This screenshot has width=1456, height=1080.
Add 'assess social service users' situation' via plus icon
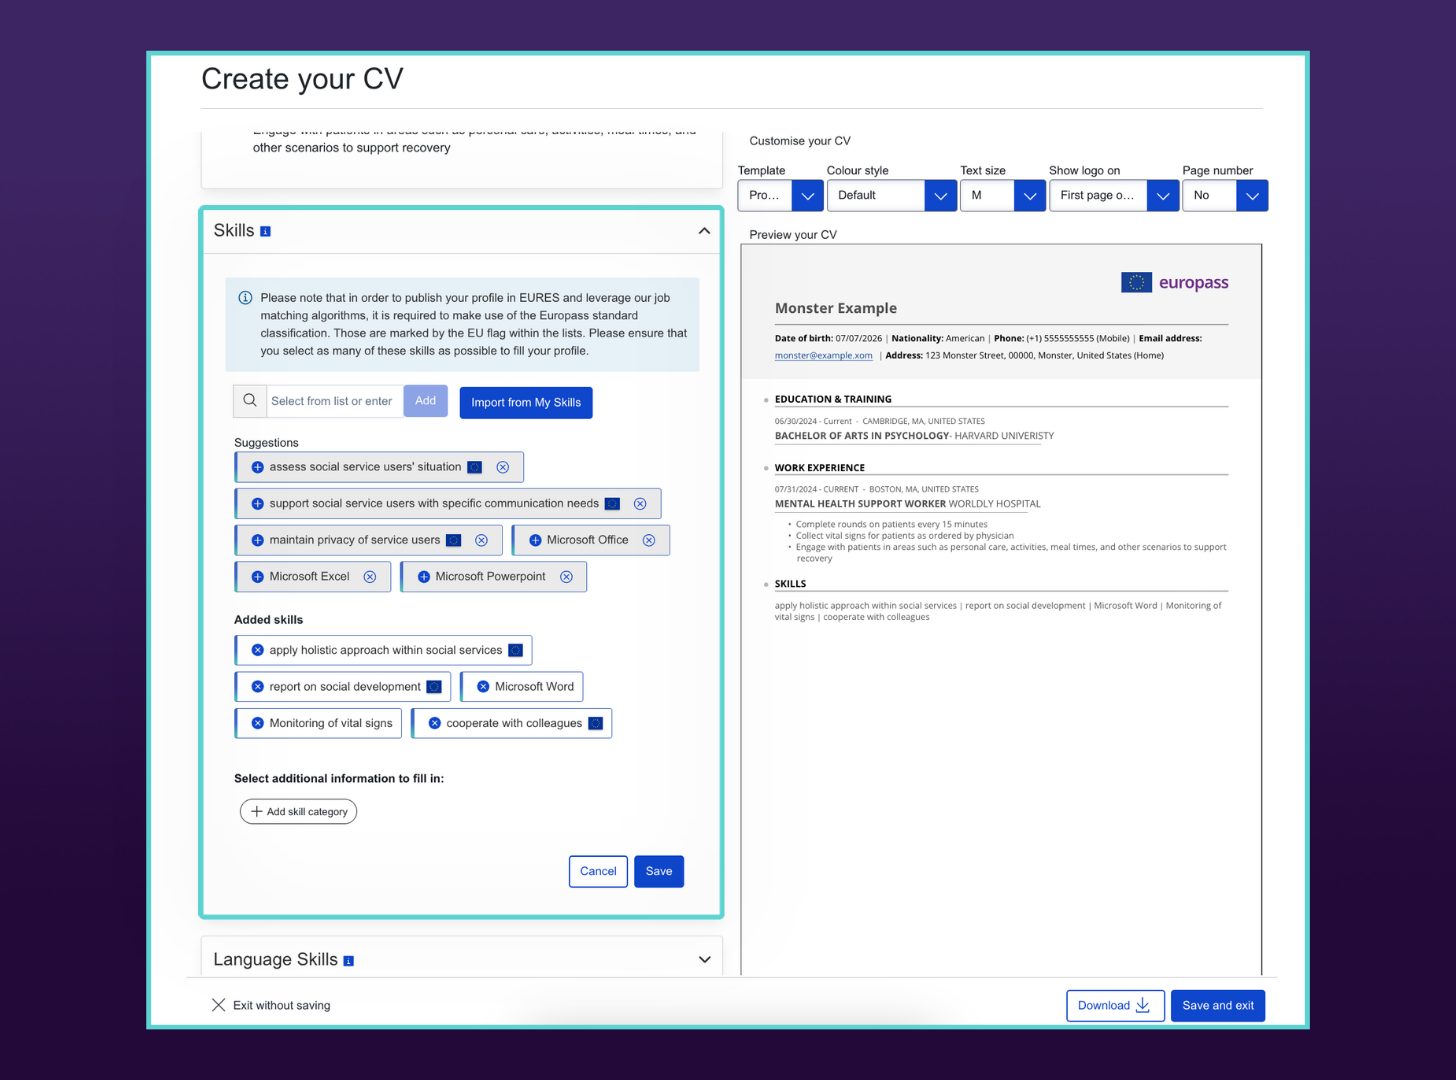(257, 467)
